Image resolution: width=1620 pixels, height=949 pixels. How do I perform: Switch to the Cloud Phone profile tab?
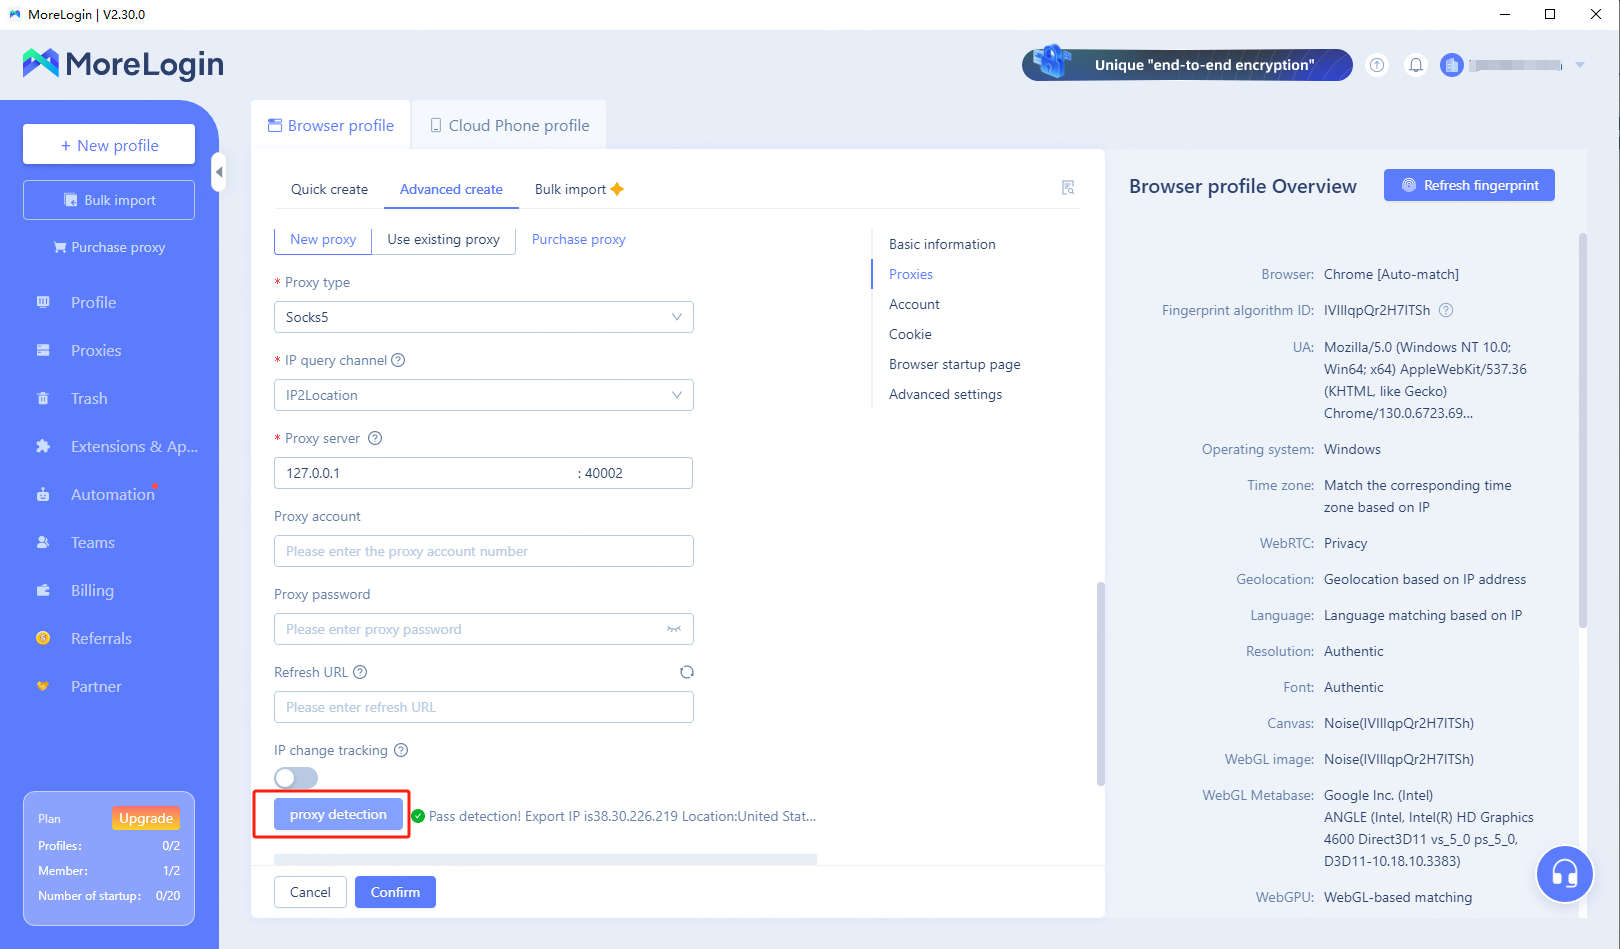[509, 126]
